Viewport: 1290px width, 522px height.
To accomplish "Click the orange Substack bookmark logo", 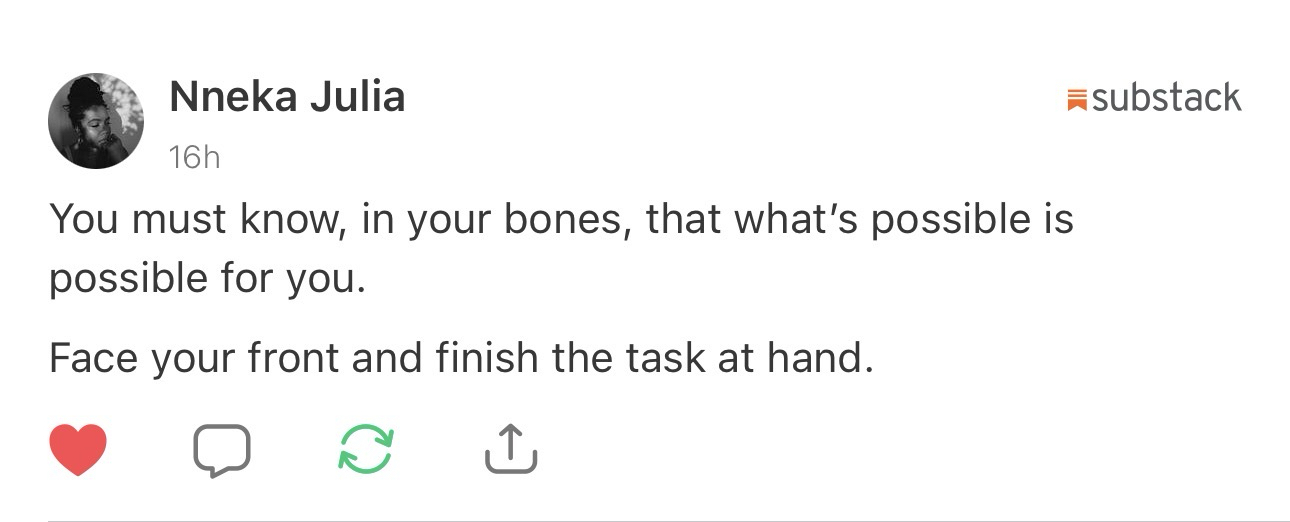I will [1077, 99].
